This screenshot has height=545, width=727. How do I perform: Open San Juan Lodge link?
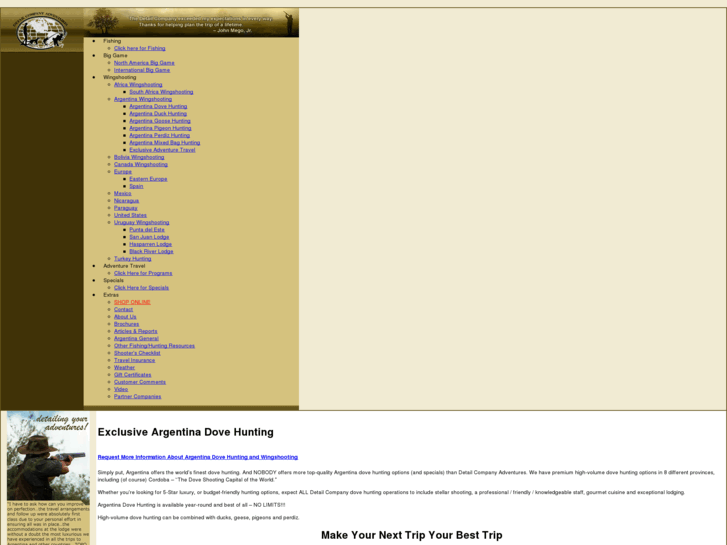tap(149, 237)
